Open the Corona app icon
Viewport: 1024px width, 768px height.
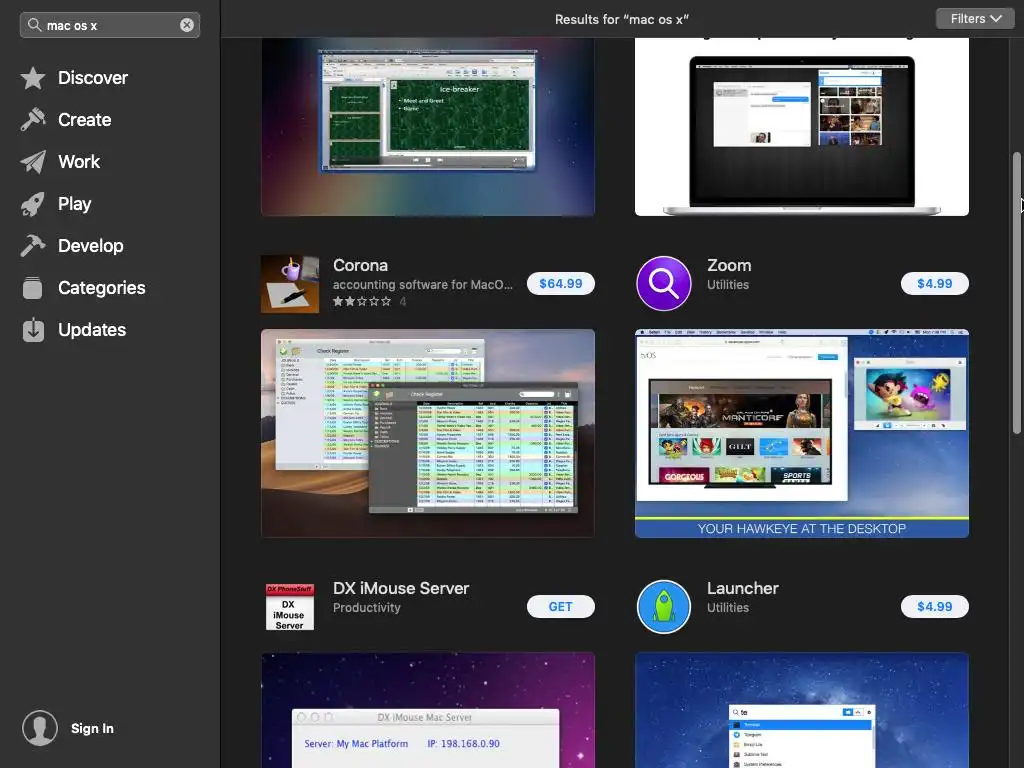point(290,284)
